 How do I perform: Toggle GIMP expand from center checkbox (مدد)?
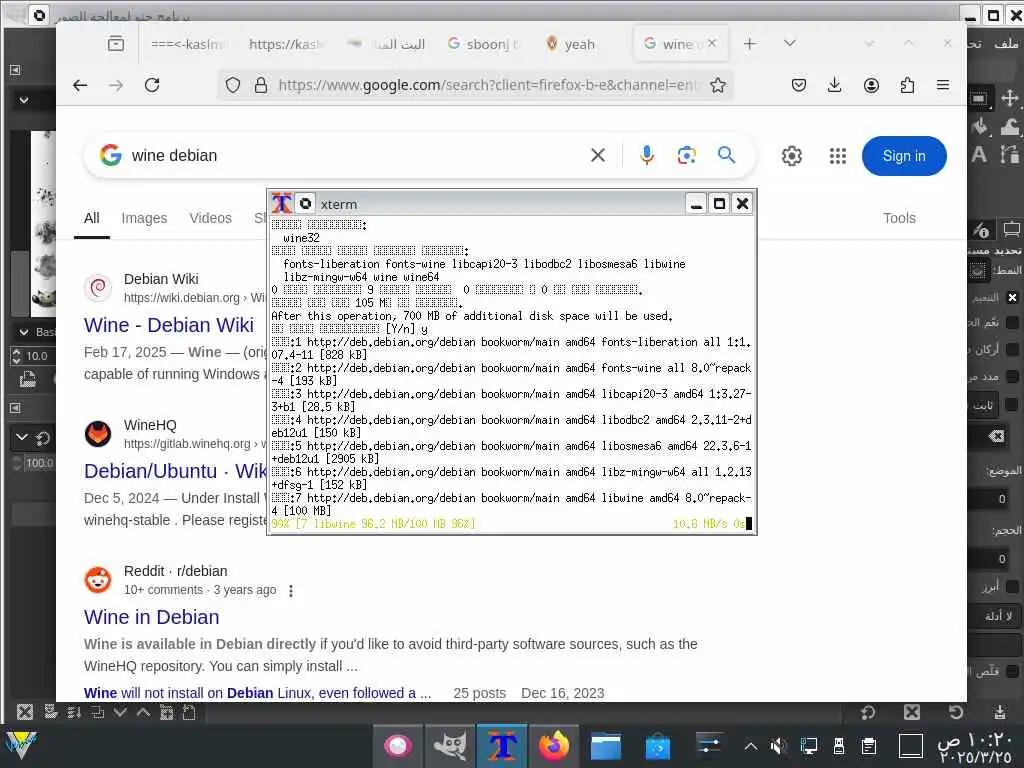pos(1013,377)
